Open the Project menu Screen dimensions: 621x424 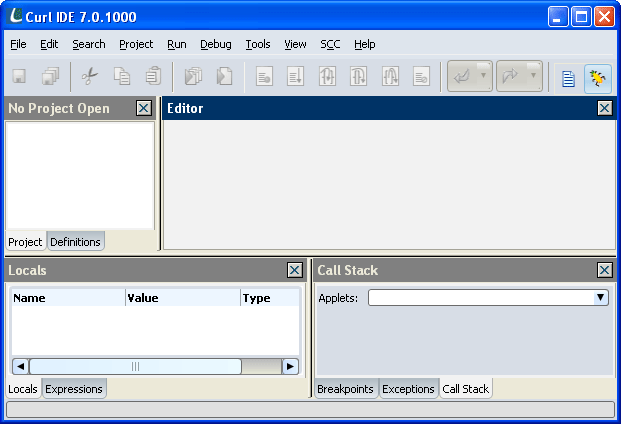point(136,44)
